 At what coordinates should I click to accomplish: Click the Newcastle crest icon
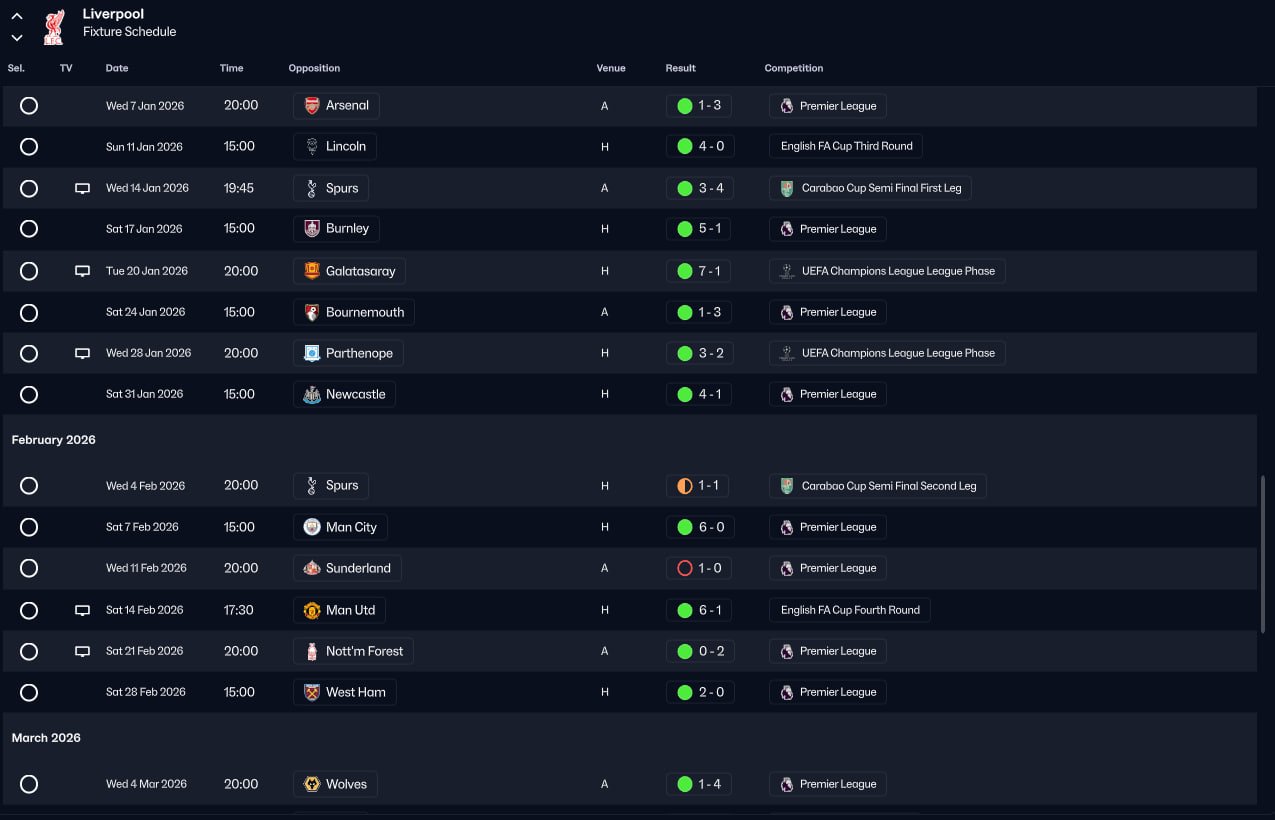[312, 394]
